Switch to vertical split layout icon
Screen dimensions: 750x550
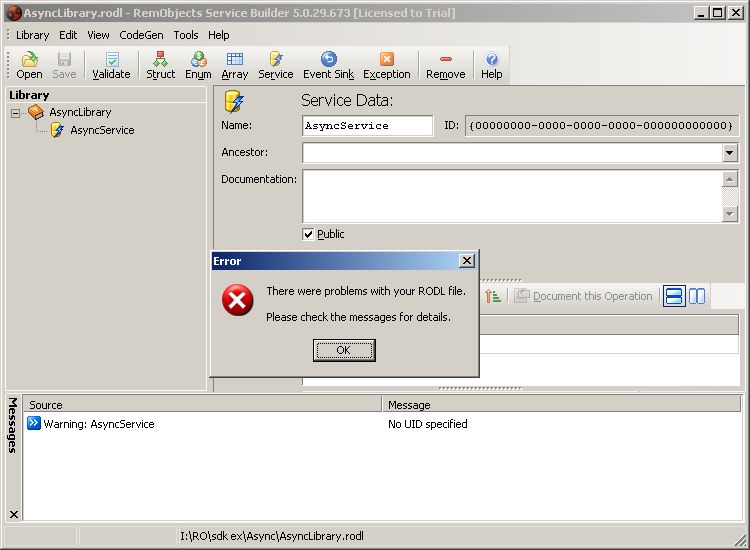697,296
